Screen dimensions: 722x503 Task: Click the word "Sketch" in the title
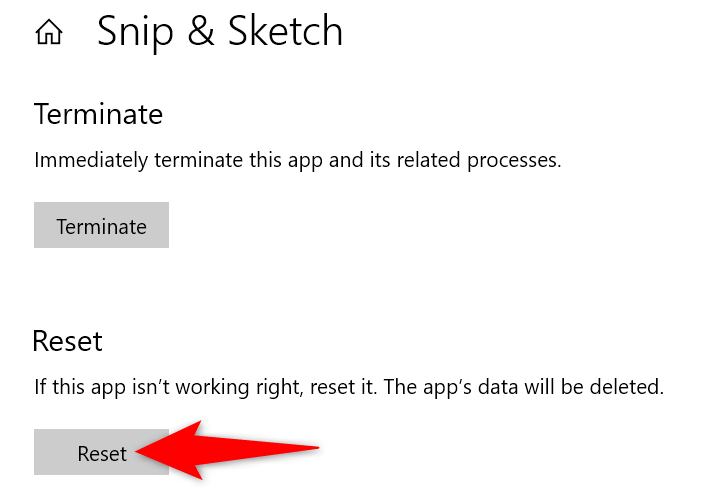283,32
